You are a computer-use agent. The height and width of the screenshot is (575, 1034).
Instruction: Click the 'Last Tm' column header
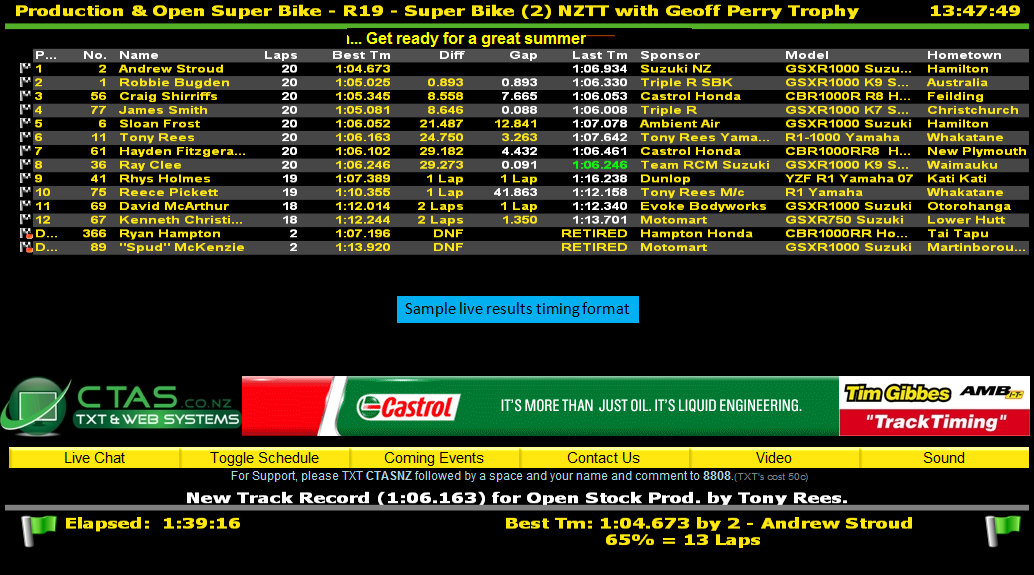tap(599, 55)
